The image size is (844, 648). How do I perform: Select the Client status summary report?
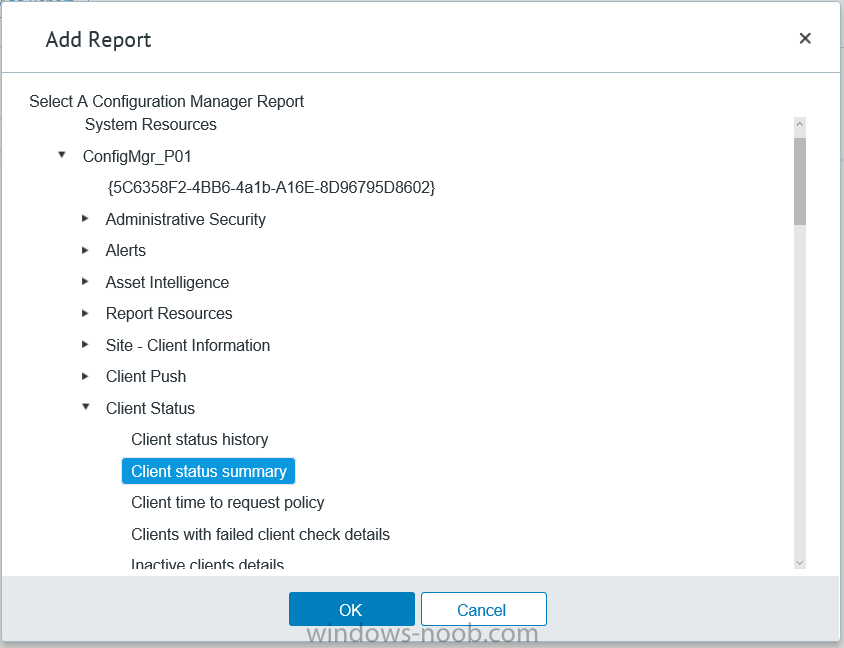208,471
